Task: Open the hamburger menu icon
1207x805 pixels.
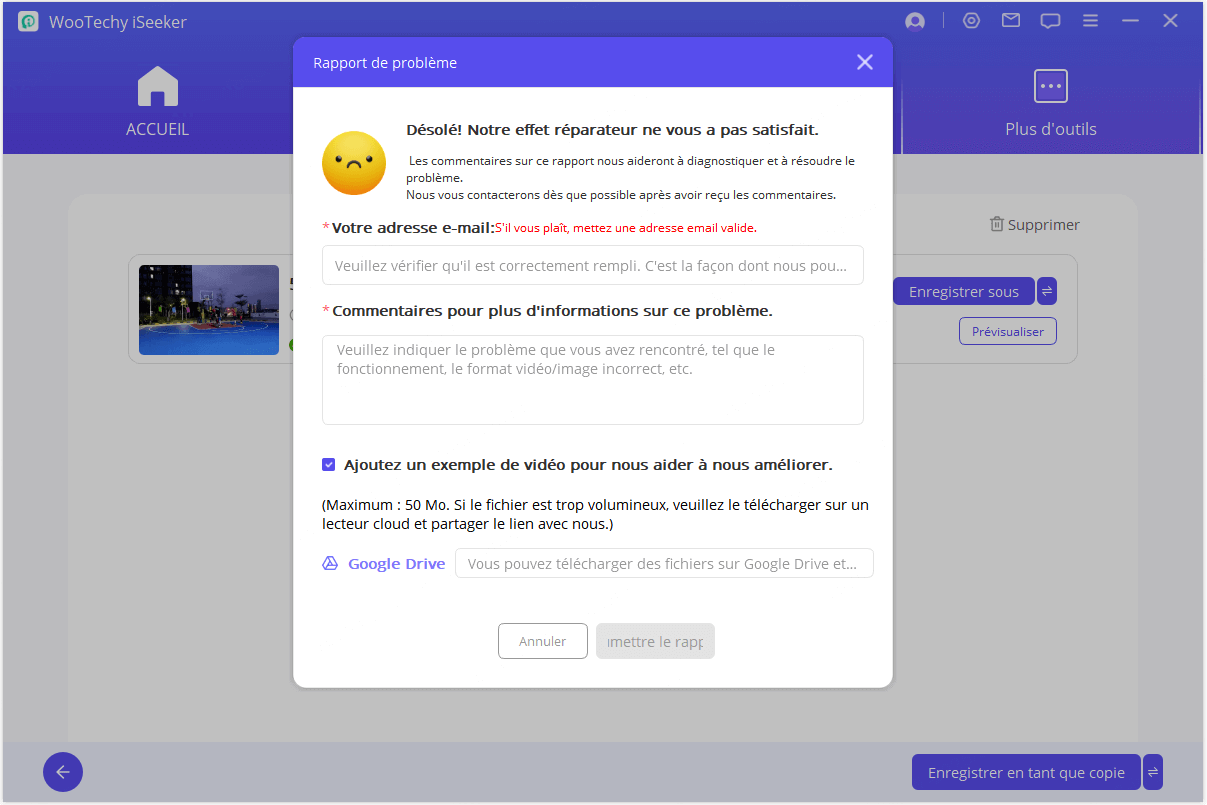Action: click(1090, 21)
